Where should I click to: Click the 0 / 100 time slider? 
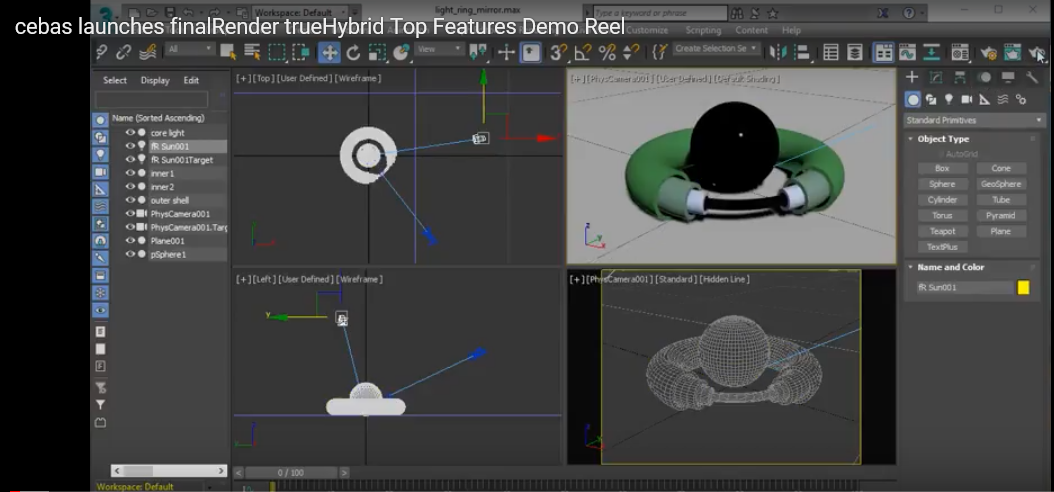click(290, 473)
